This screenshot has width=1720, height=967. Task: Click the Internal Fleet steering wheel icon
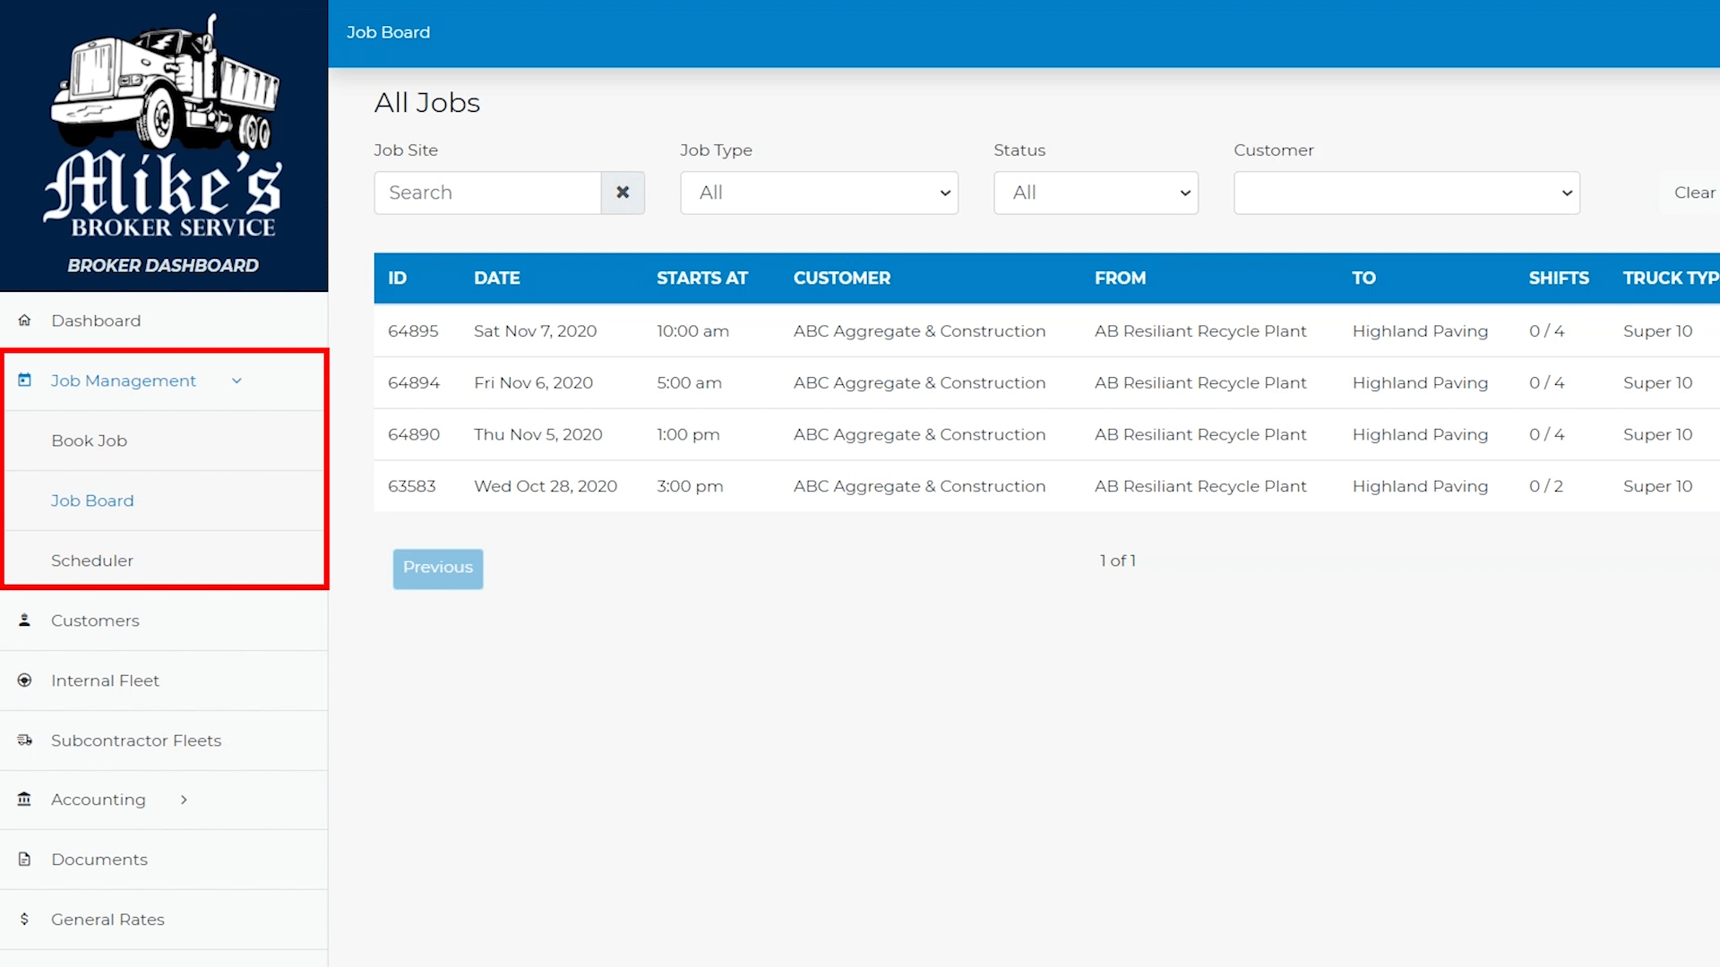(24, 680)
